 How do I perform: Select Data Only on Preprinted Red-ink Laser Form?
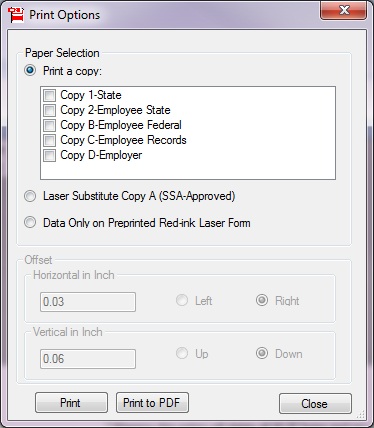(30, 222)
